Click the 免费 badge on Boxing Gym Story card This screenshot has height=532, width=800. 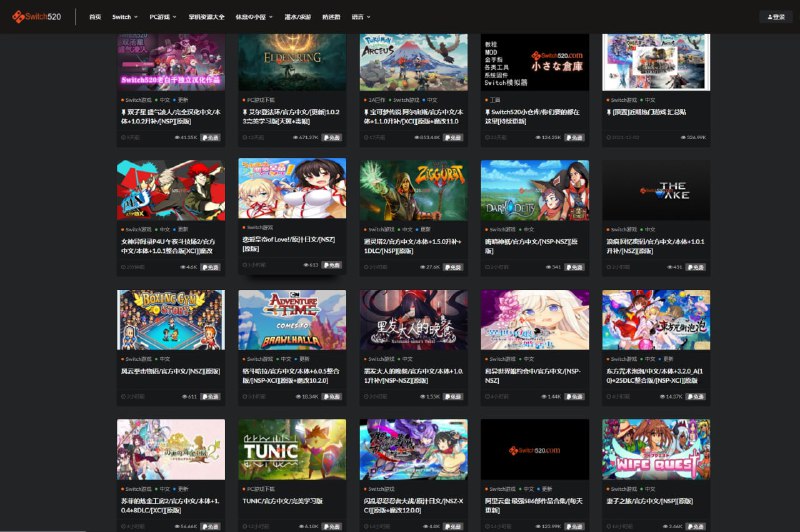coord(211,397)
